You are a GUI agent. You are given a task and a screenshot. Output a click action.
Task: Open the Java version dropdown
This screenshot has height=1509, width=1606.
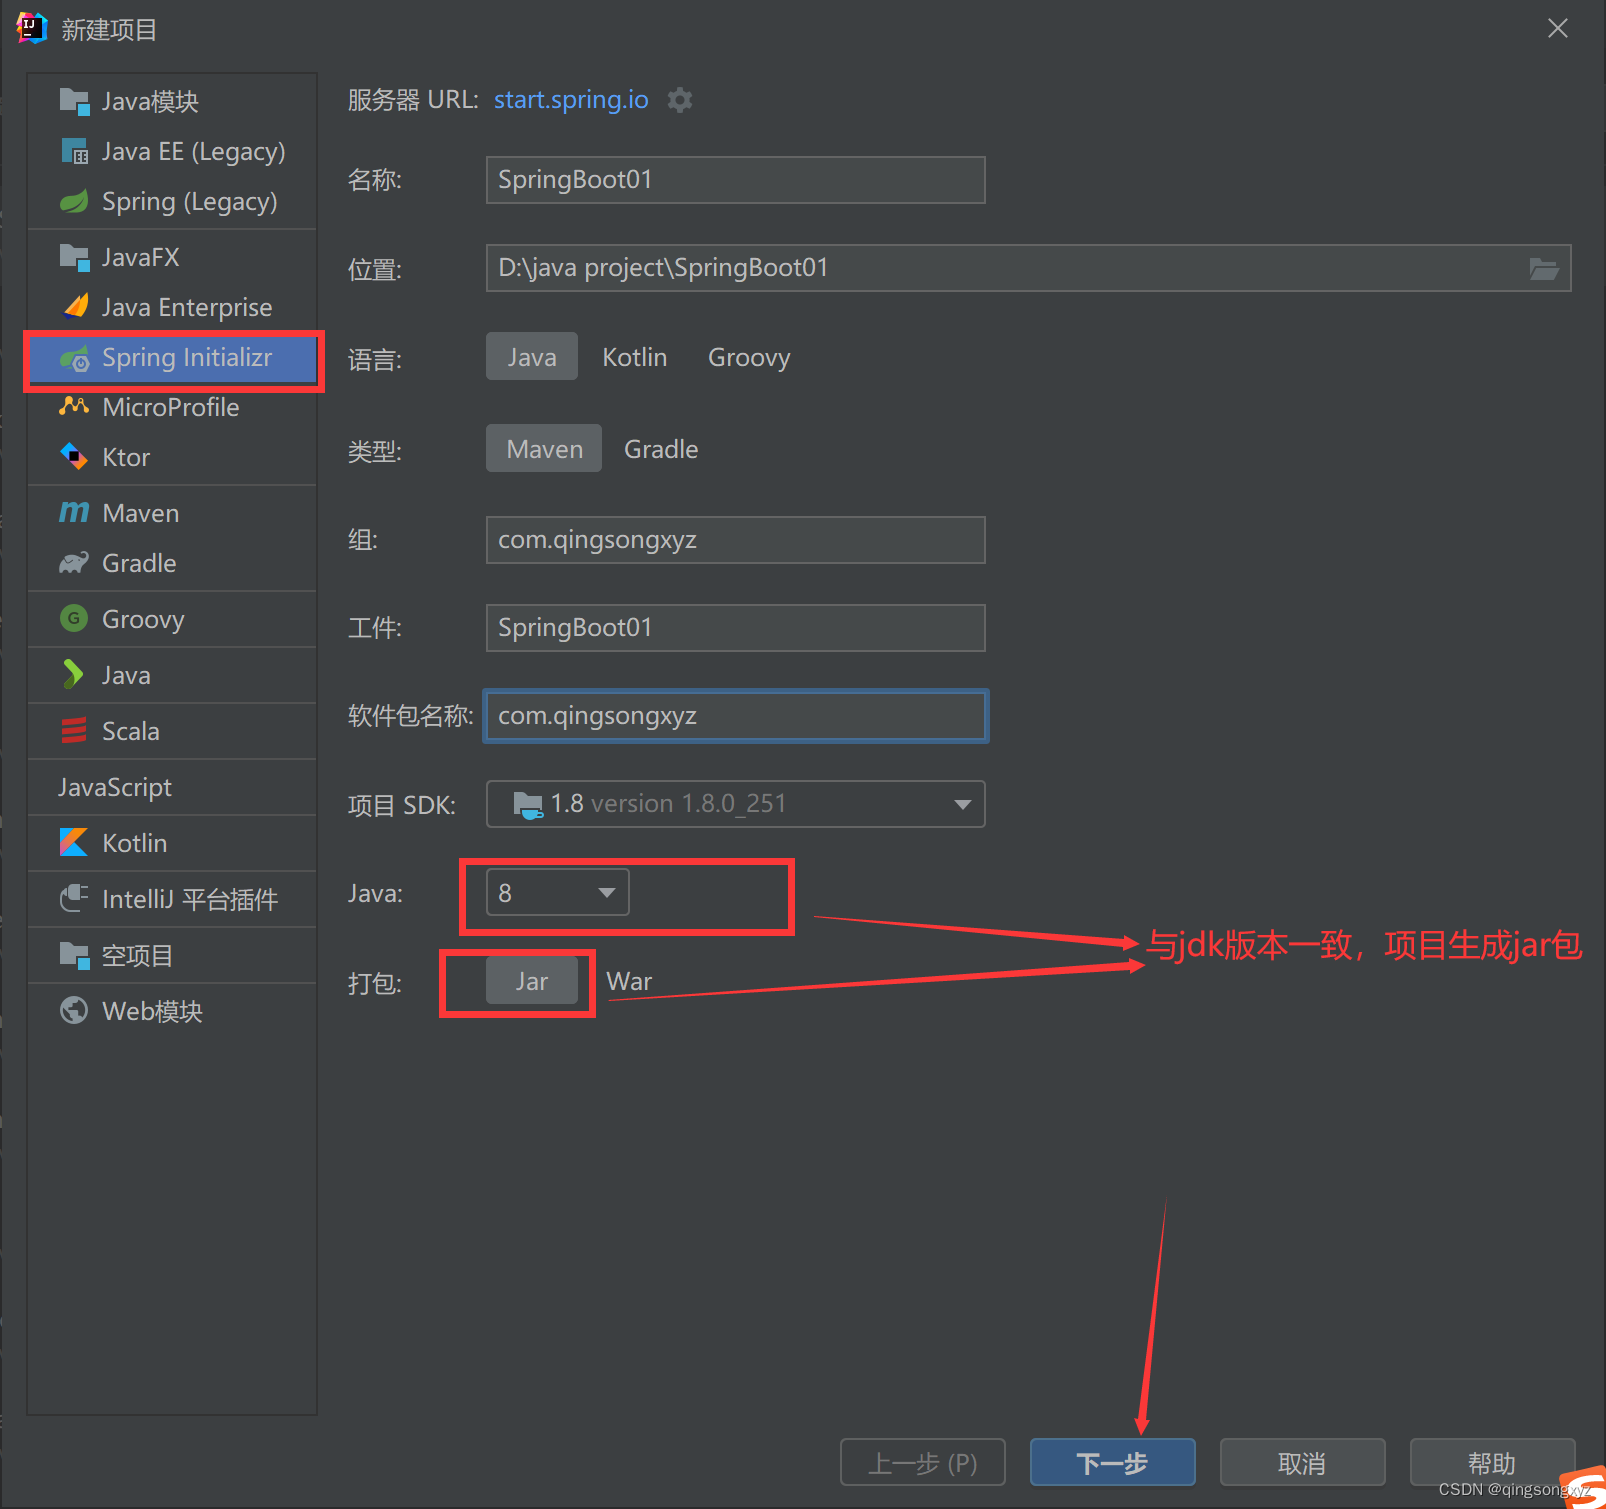coord(558,892)
